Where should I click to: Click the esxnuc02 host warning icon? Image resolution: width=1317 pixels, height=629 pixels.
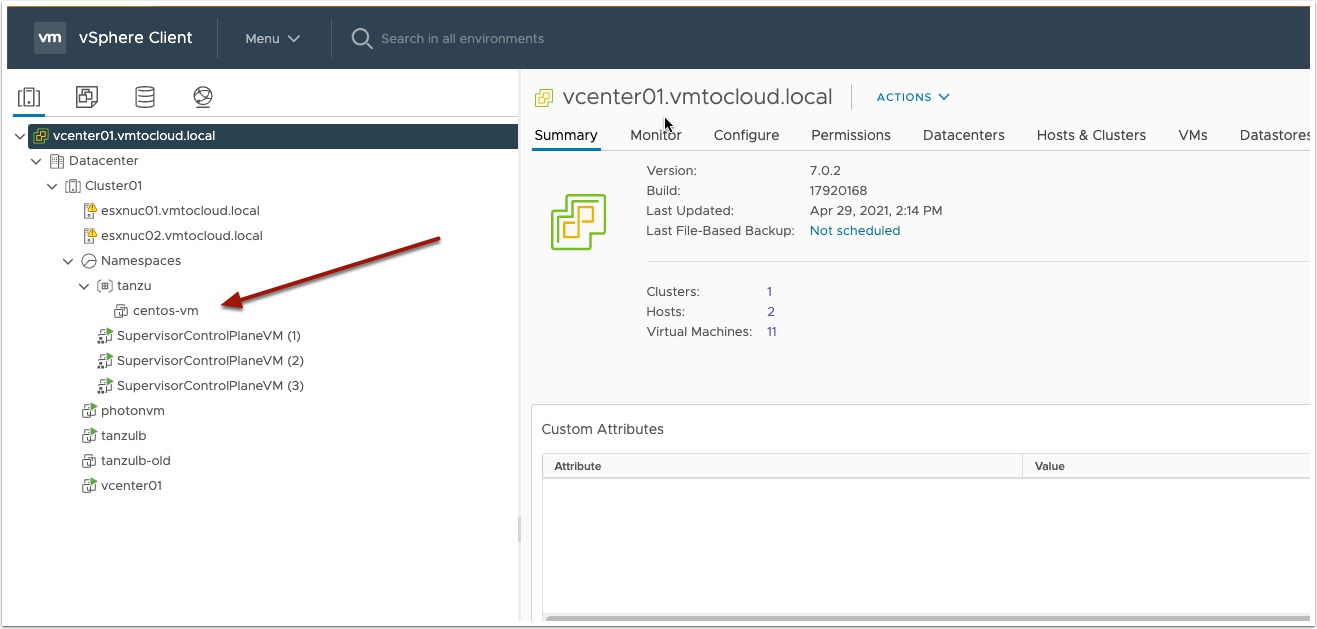[x=89, y=236]
